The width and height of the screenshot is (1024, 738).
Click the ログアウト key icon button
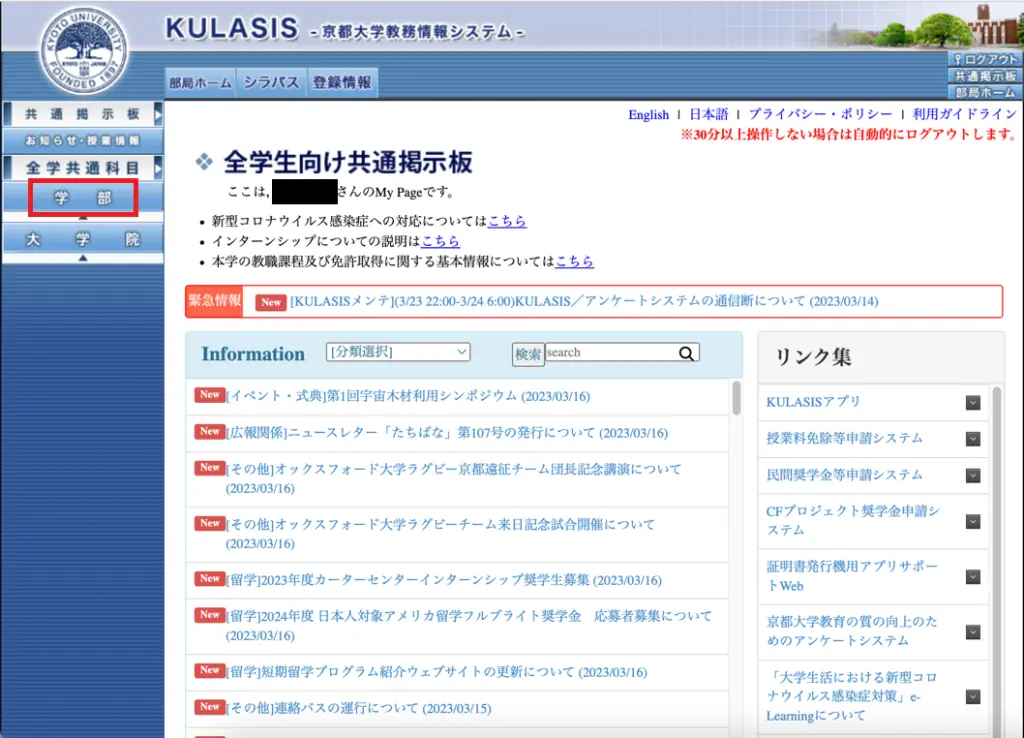point(985,59)
